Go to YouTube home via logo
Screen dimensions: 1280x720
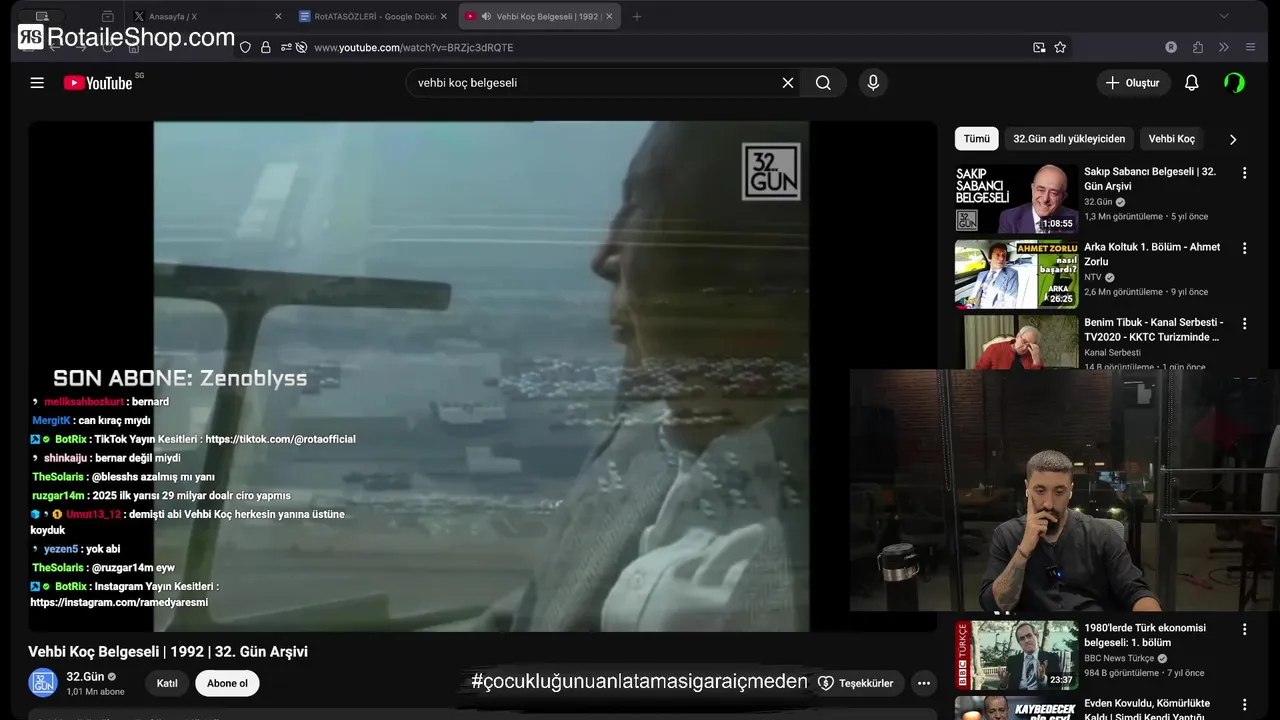(98, 83)
